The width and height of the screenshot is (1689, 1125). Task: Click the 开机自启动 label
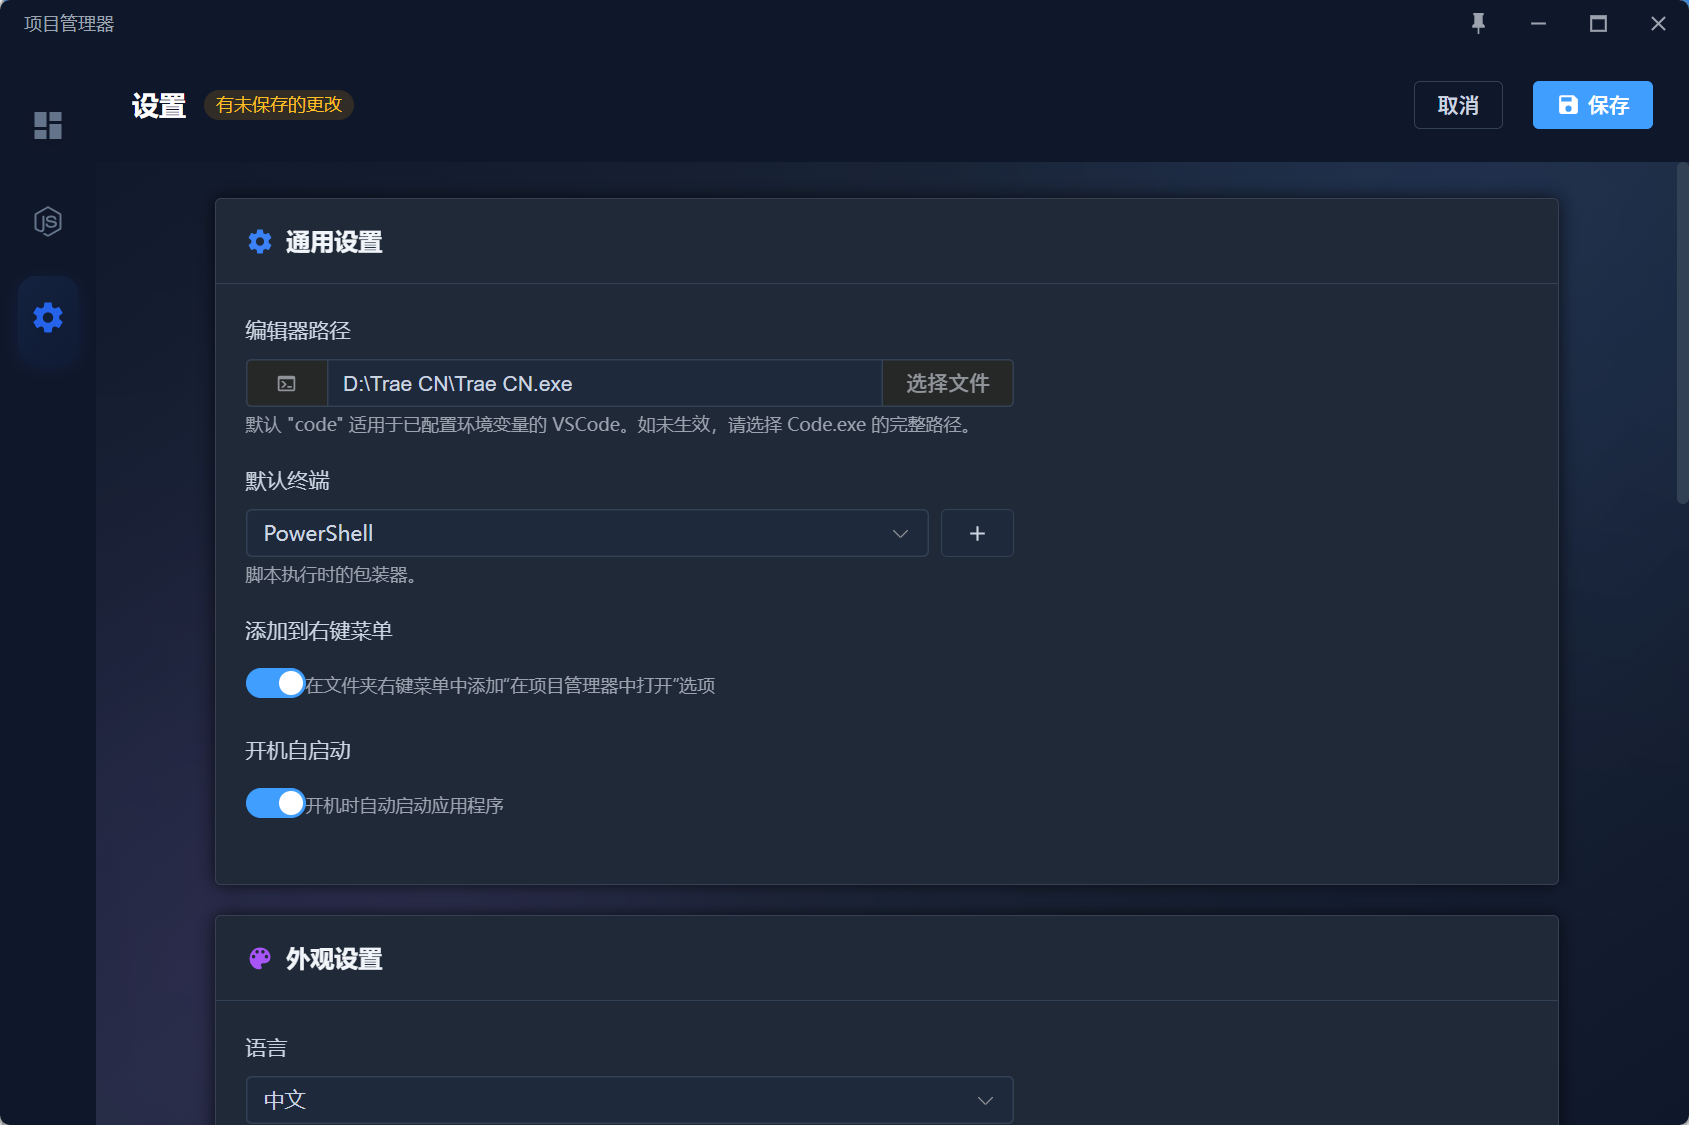coord(298,751)
